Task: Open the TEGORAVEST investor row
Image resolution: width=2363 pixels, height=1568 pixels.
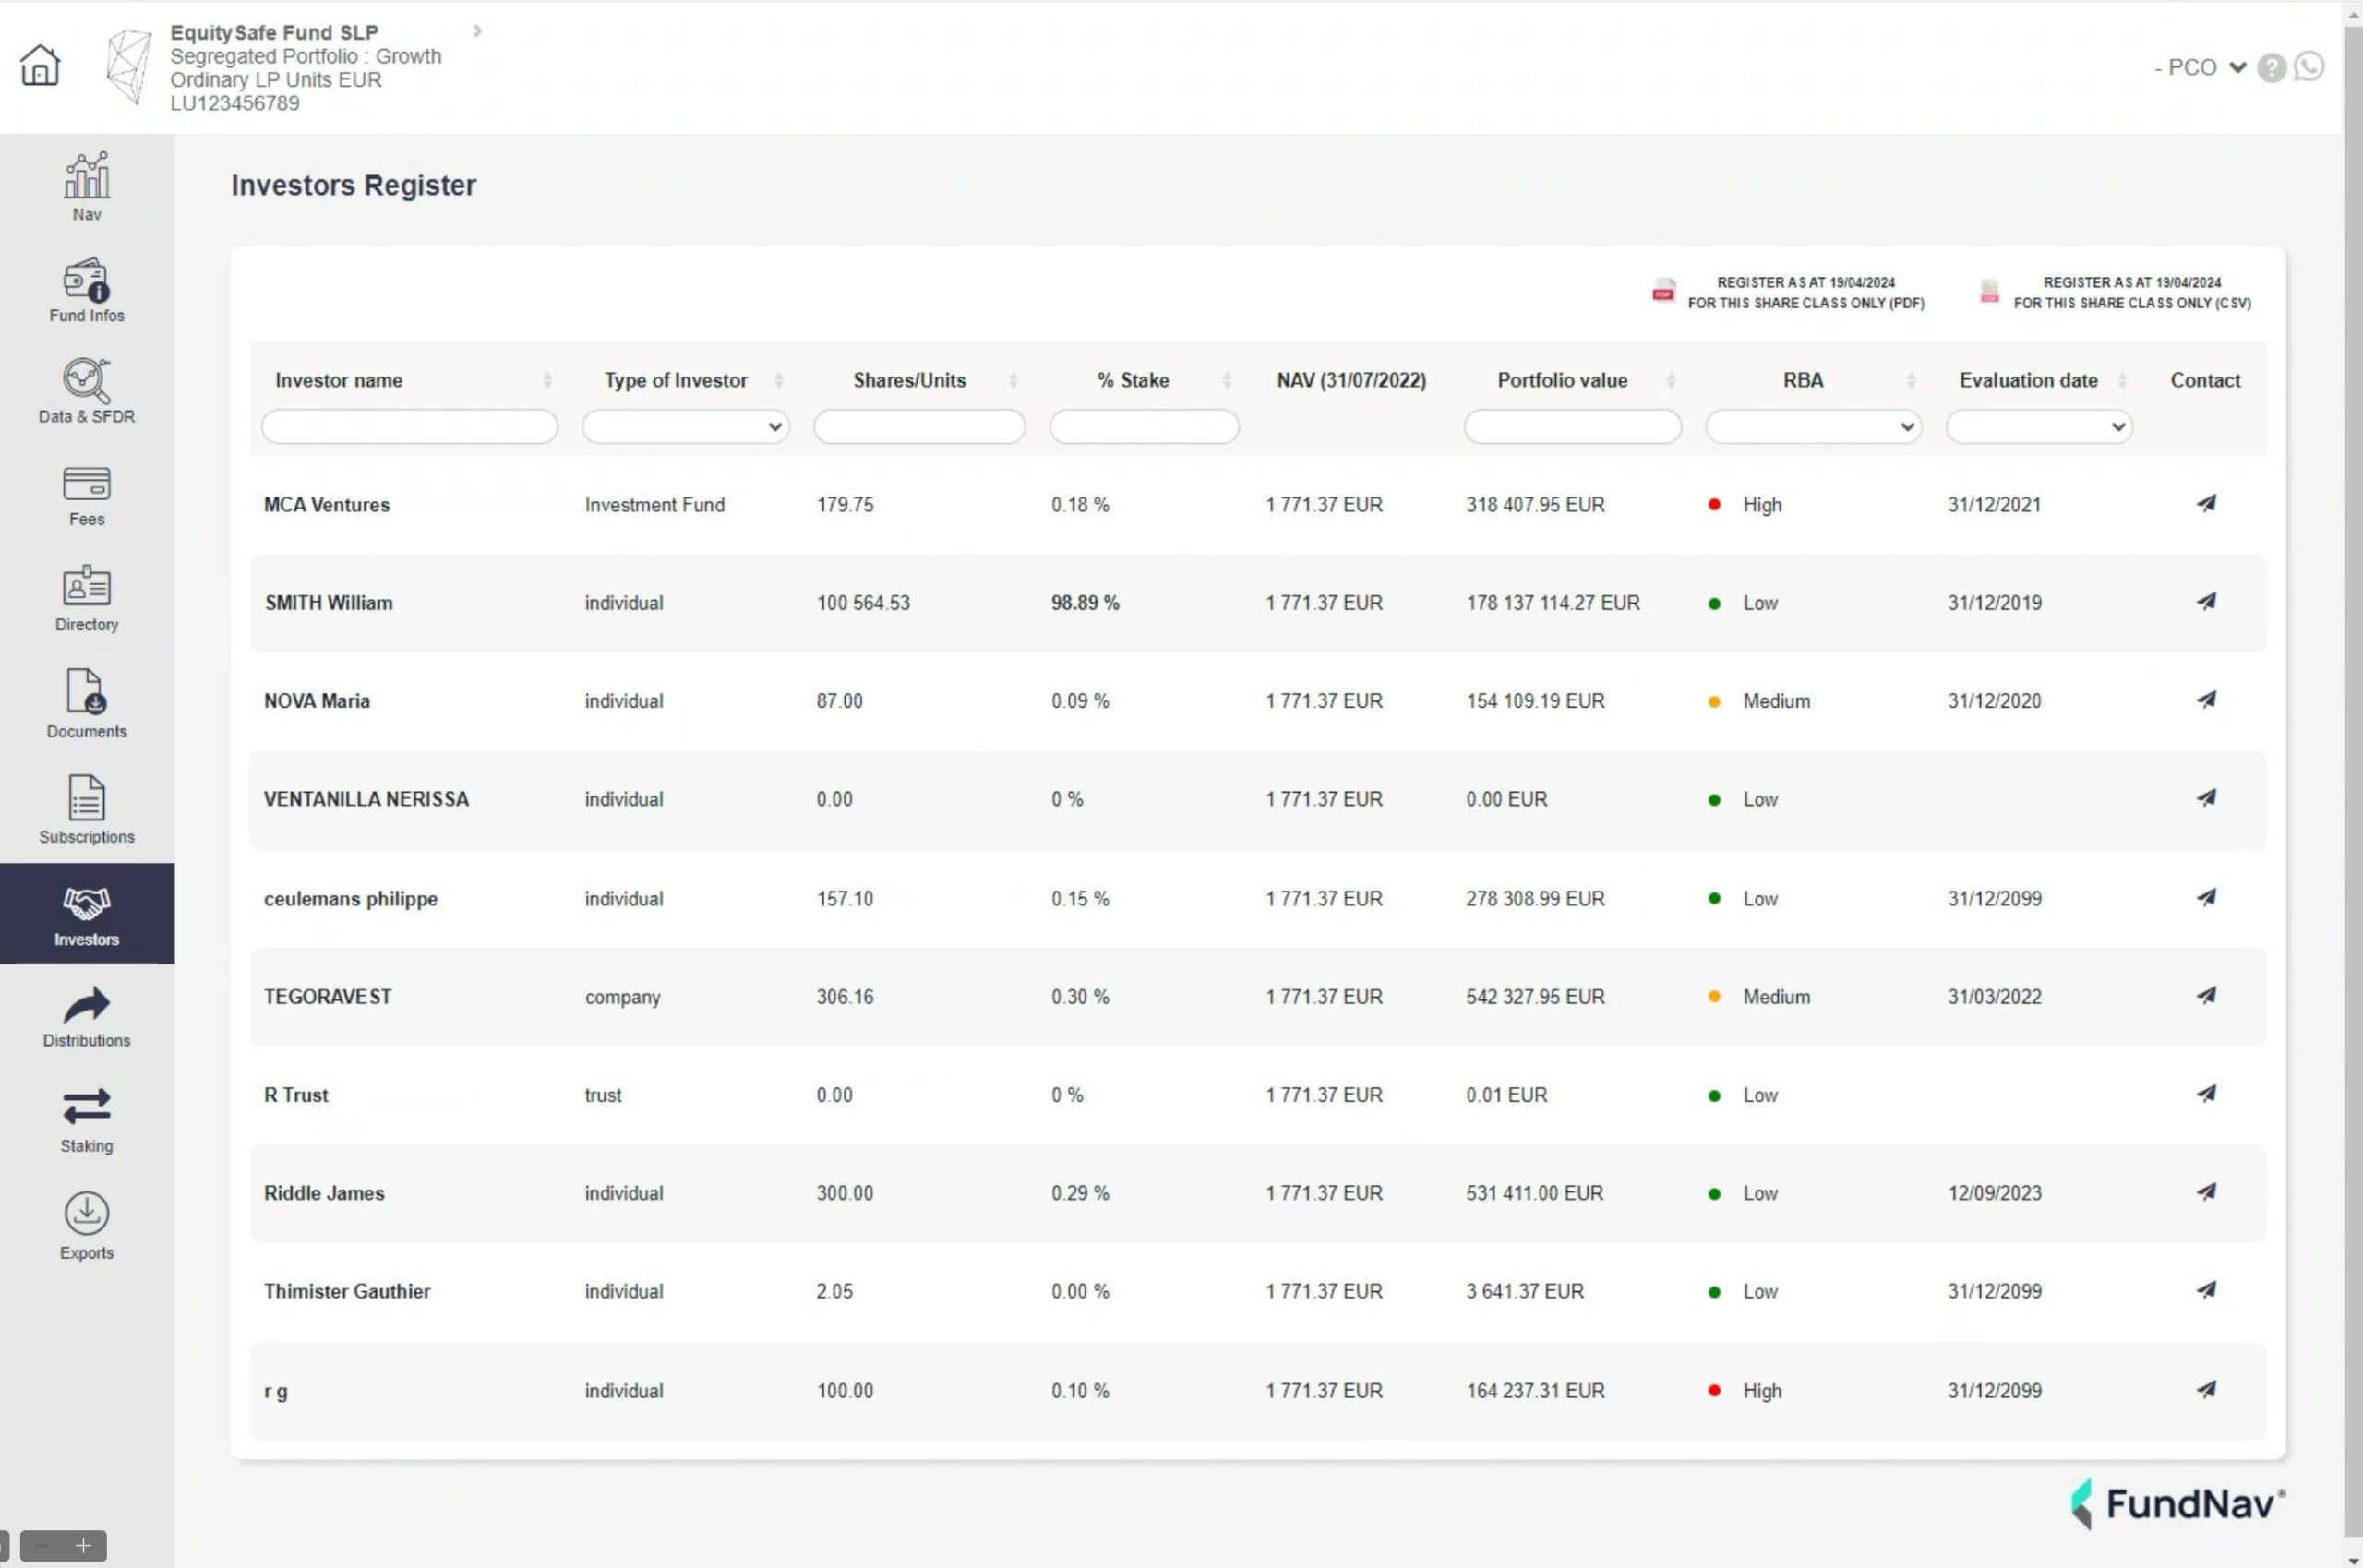Action: click(x=1258, y=997)
